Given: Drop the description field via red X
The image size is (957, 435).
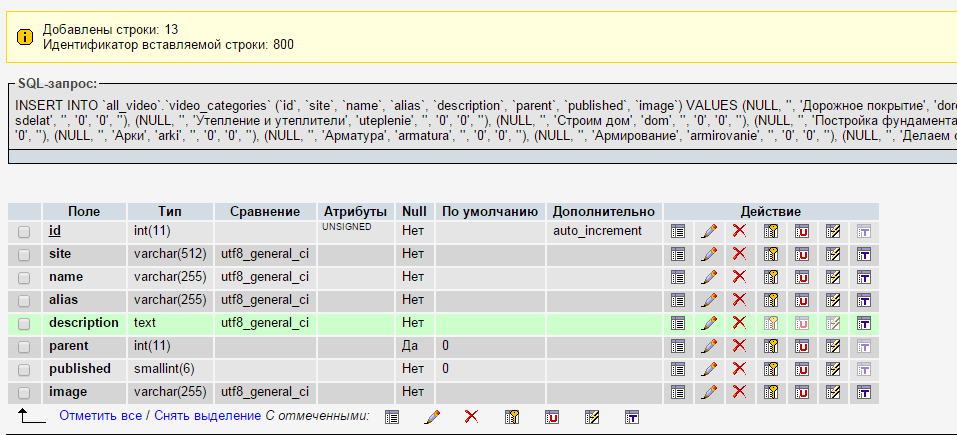Looking at the screenshot, I should (x=740, y=323).
